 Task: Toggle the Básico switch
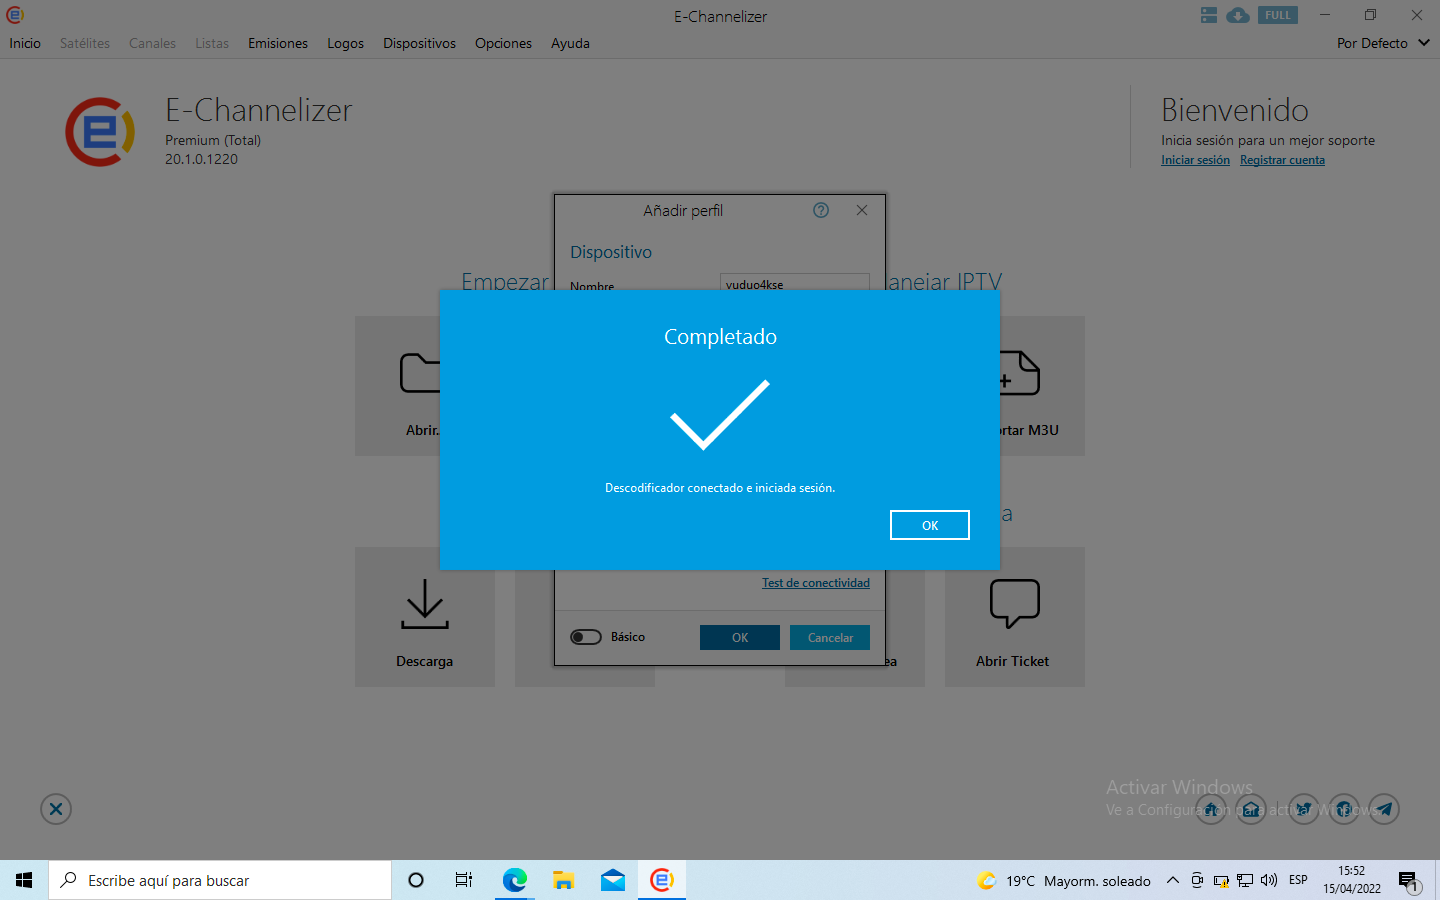tap(586, 637)
